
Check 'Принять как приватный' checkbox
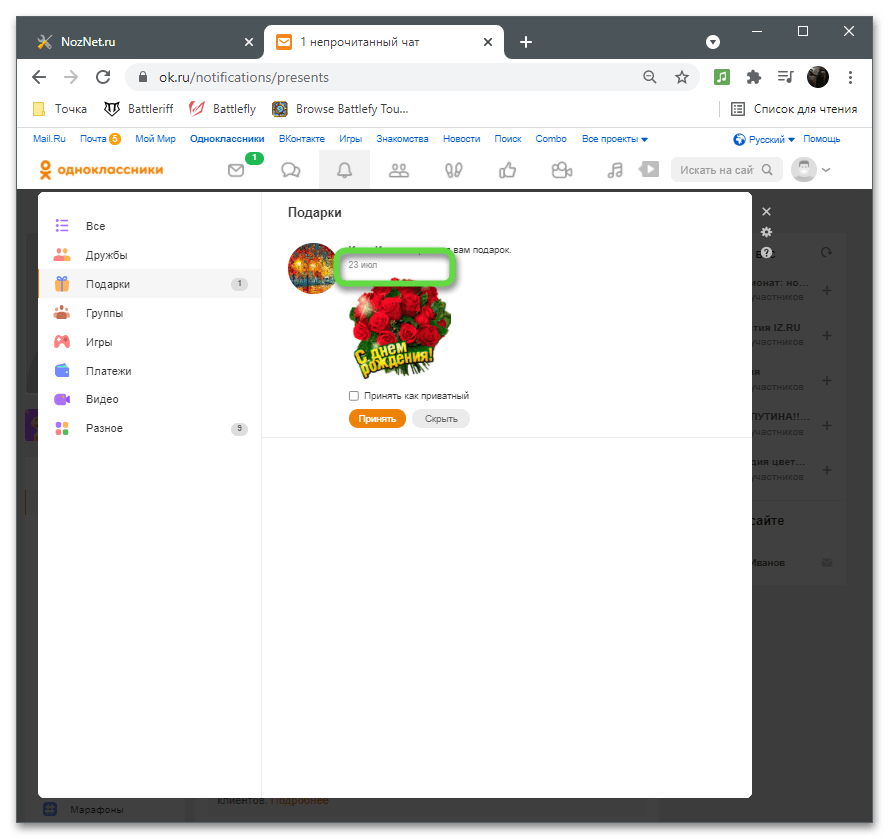[x=354, y=396]
